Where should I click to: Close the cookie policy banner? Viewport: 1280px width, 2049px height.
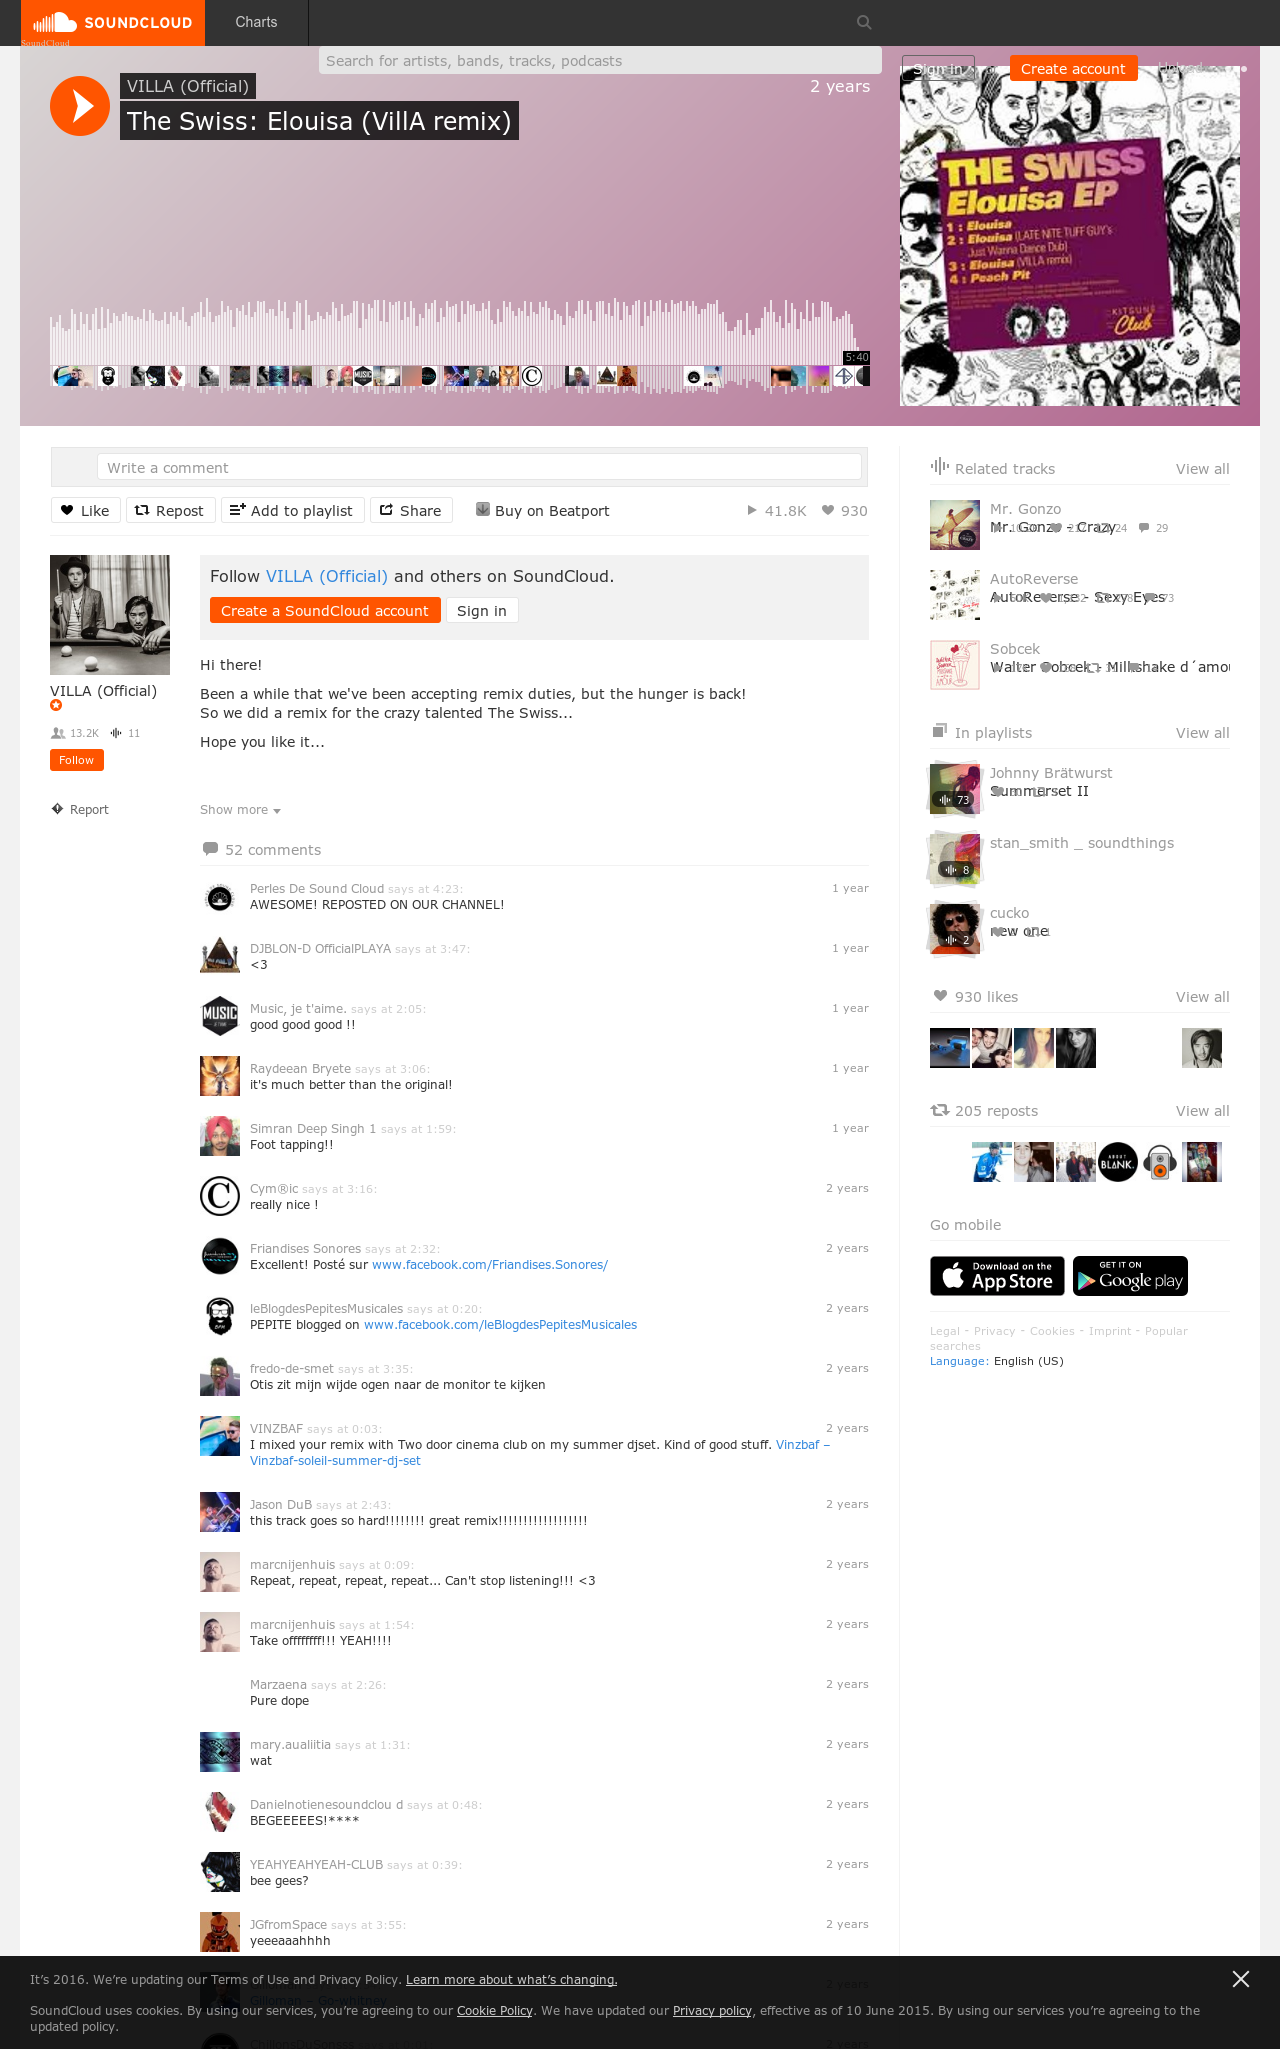click(x=1241, y=1979)
